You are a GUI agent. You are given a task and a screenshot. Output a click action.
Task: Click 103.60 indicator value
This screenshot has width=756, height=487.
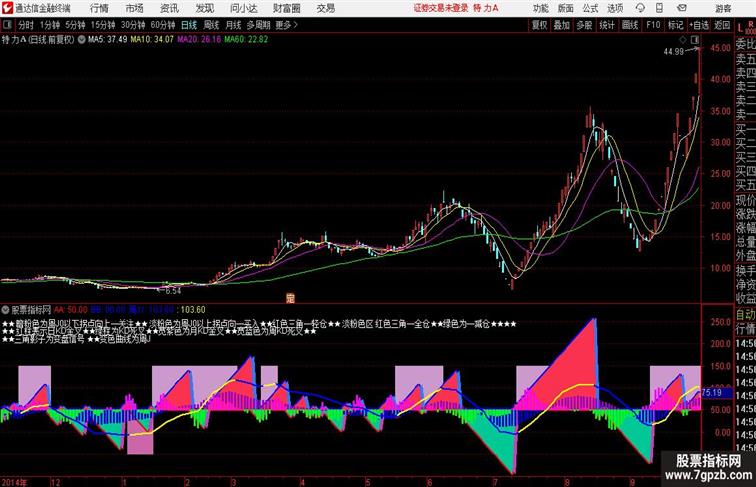pyautogui.click(x=193, y=310)
